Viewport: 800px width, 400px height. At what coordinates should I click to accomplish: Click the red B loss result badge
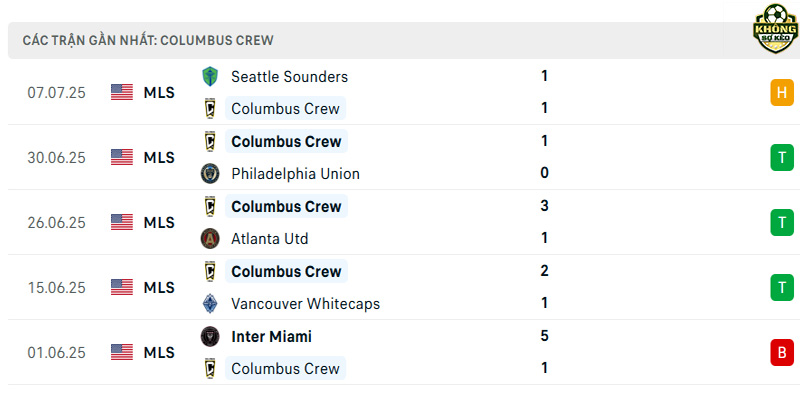click(782, 352)
